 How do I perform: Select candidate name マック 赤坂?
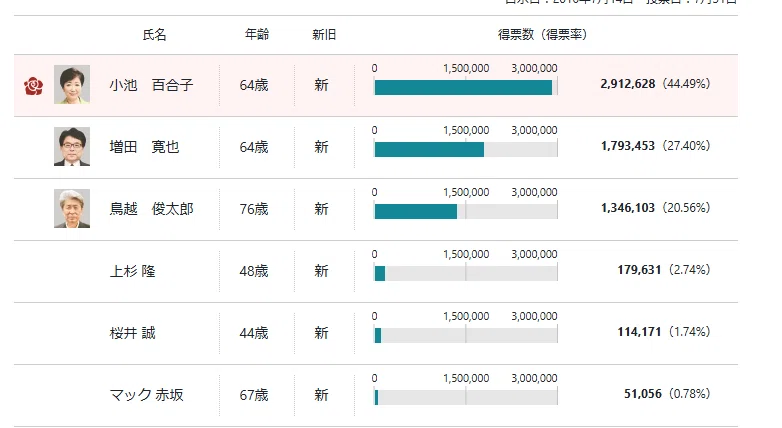[x=147, y=395]
